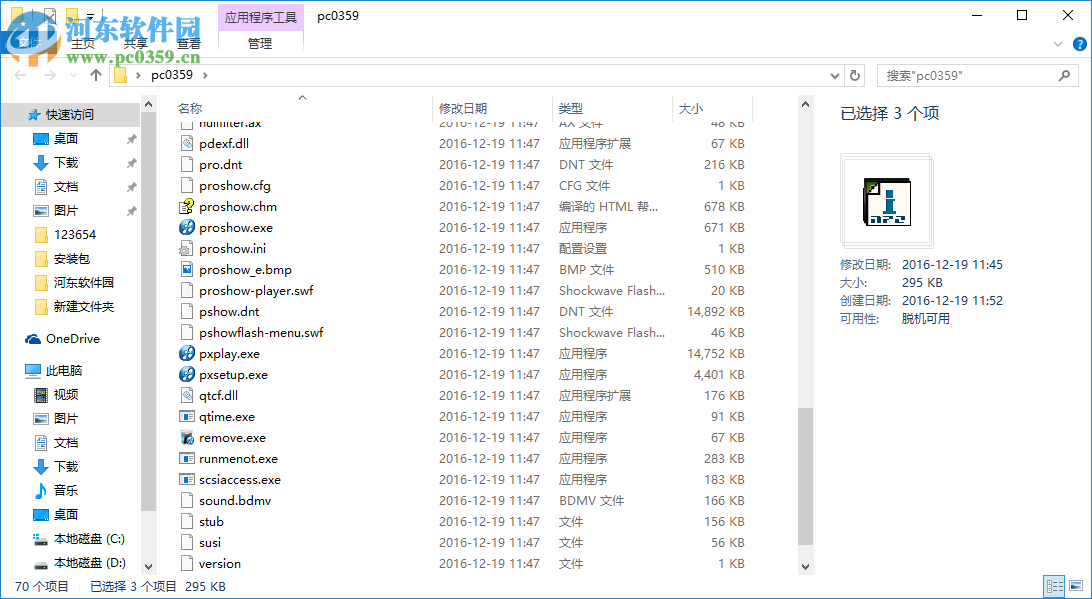Select the pxplay.exe executable icon
The width and height of the screenshot is (1092, 599).
pyautogui.click(x=186, y=353)
